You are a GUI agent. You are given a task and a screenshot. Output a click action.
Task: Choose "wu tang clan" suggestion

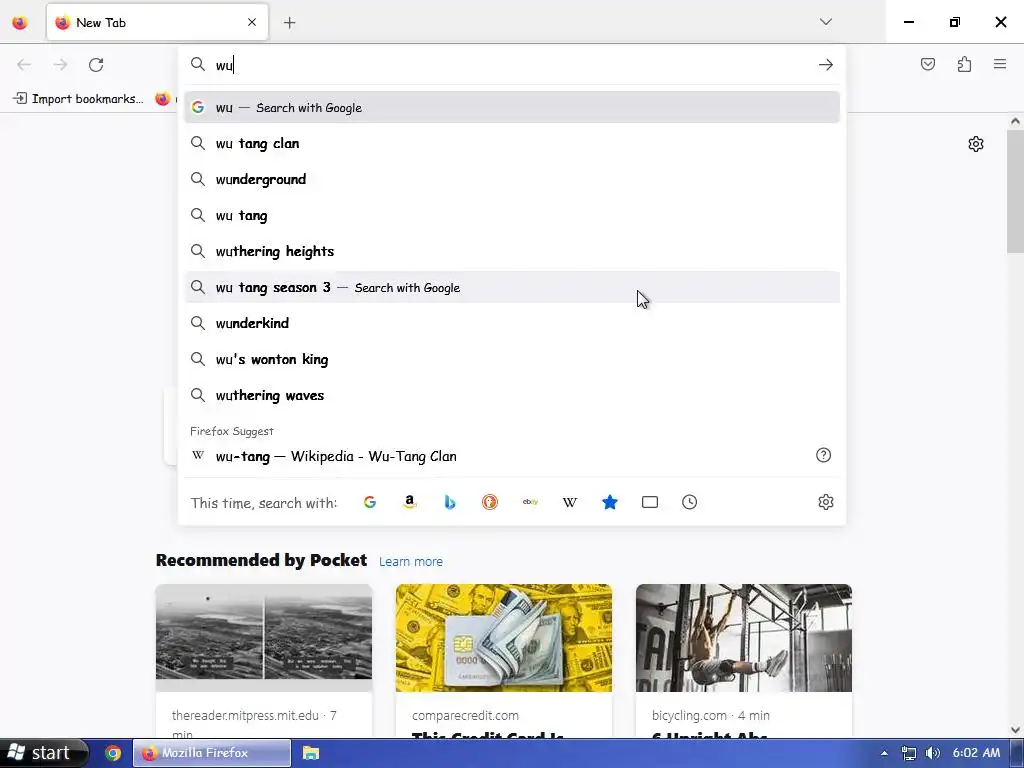512,144
